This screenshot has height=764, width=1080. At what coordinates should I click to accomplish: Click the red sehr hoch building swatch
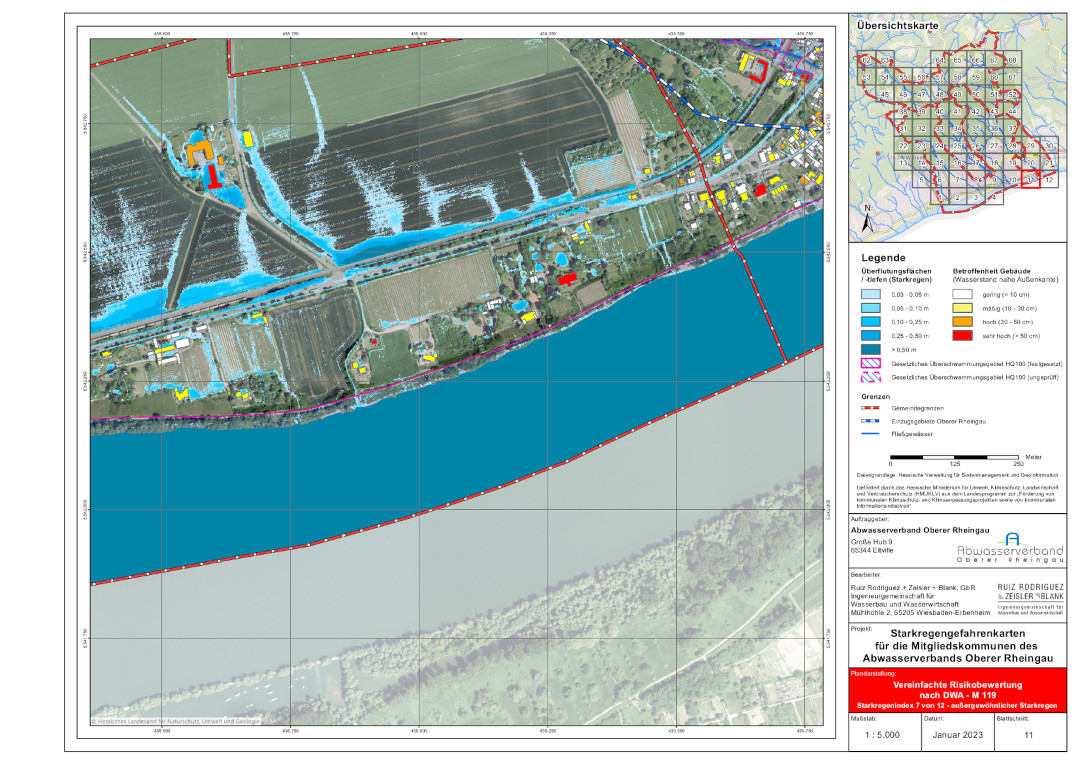[x=965, y=337]
